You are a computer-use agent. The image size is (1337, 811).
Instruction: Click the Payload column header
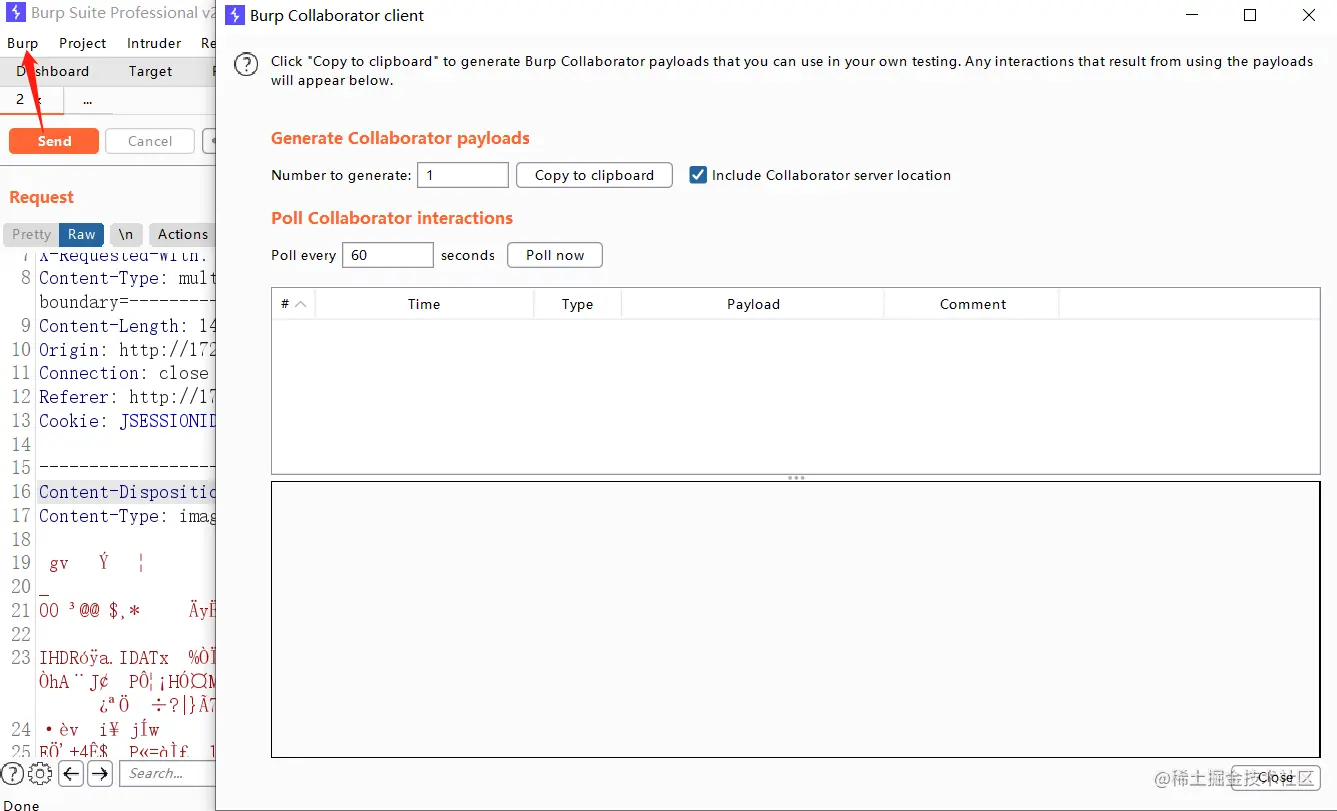[x=753, y=304]
